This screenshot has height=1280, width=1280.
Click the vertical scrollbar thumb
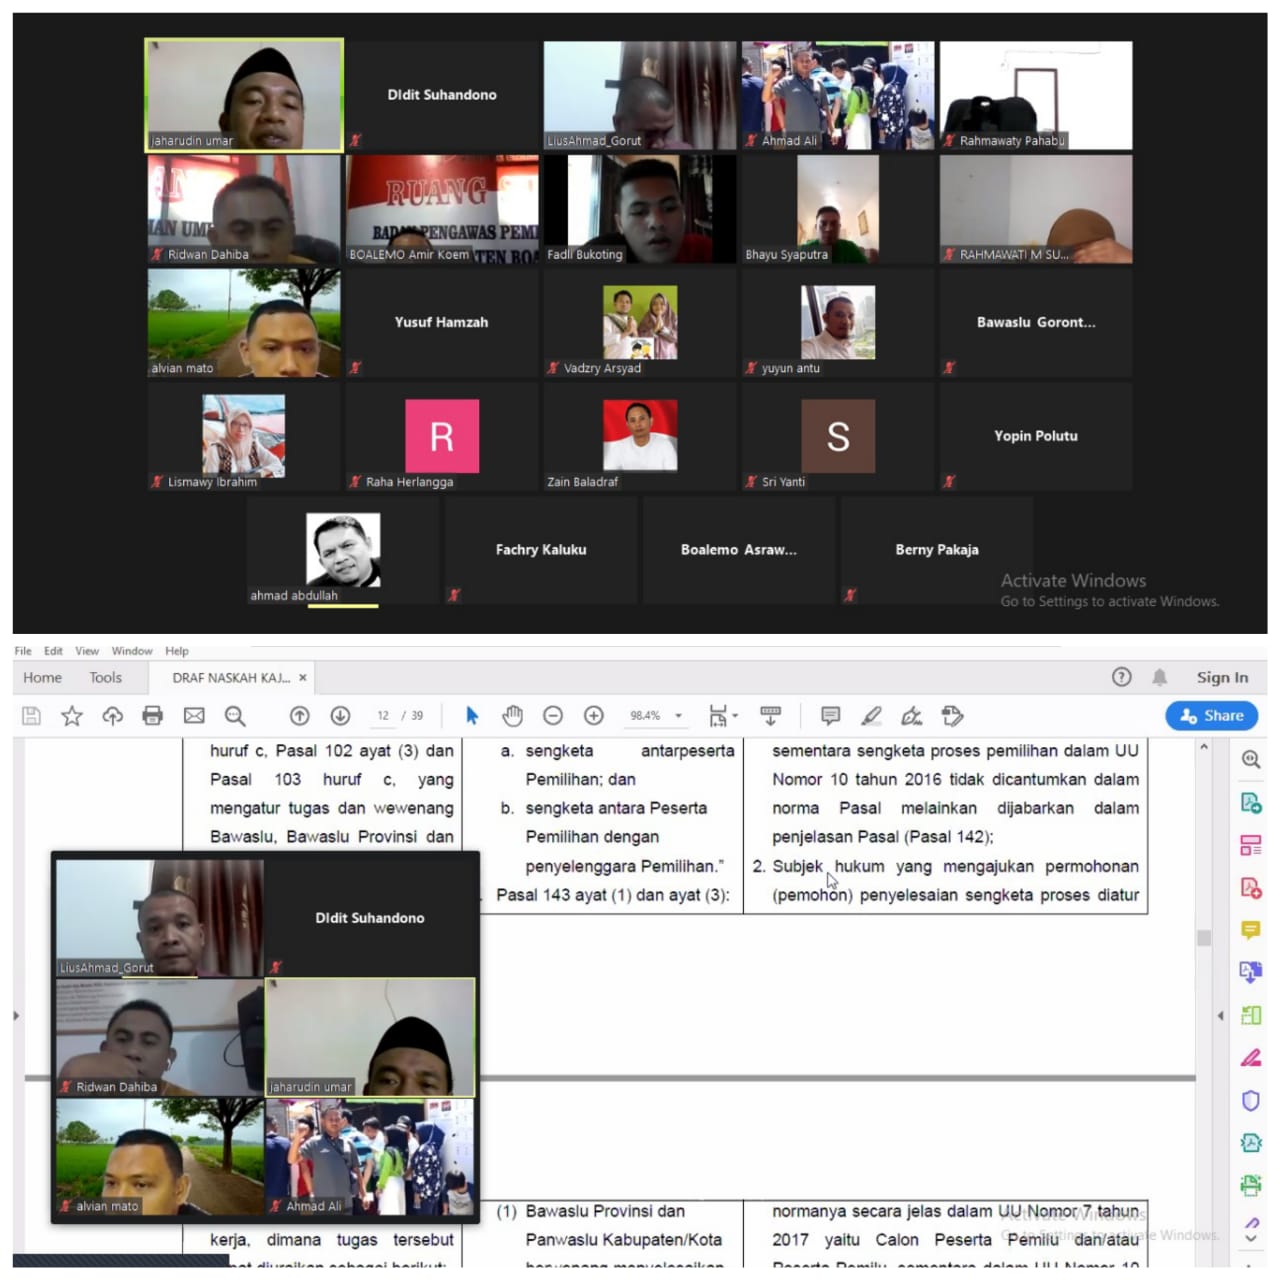click(x=1204, y=937)
